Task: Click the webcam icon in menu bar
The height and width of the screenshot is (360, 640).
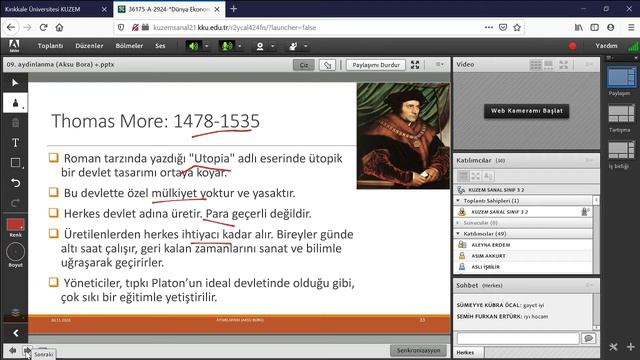Action: coord(260,46)
